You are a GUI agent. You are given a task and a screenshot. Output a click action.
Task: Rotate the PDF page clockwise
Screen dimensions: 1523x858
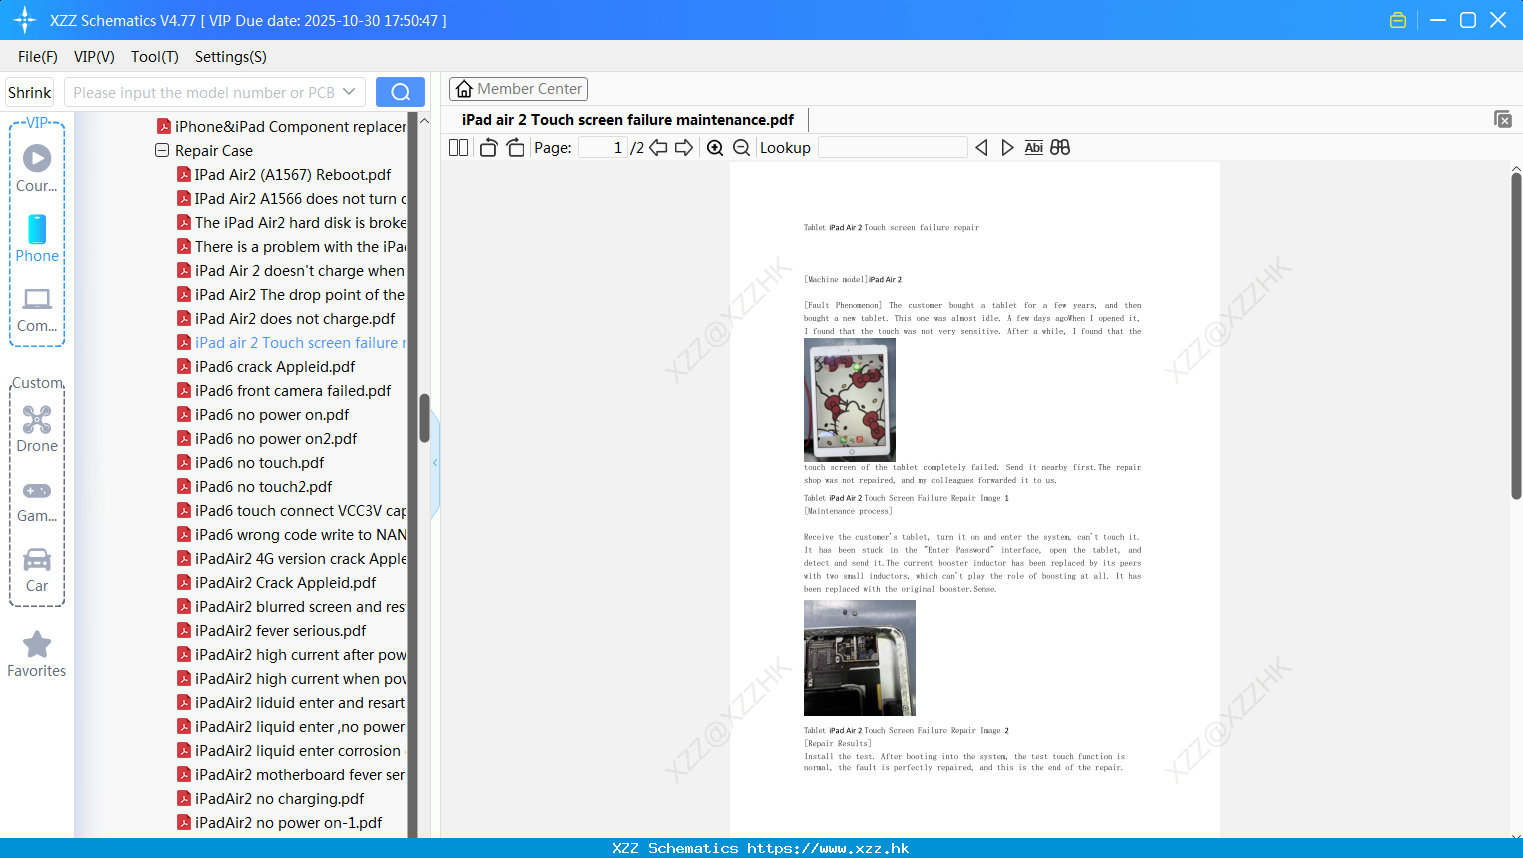click(x=515, y=148)
